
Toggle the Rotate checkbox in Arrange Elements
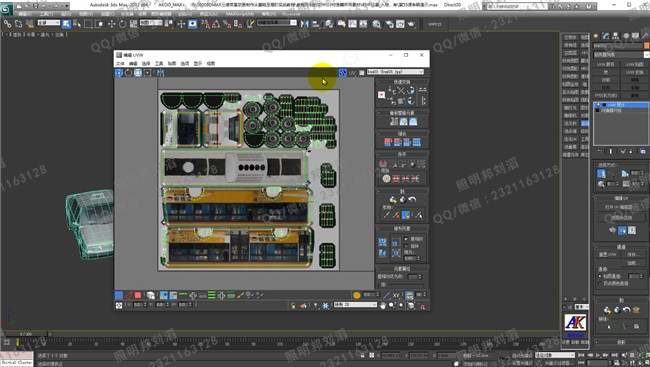click(406, 246)
